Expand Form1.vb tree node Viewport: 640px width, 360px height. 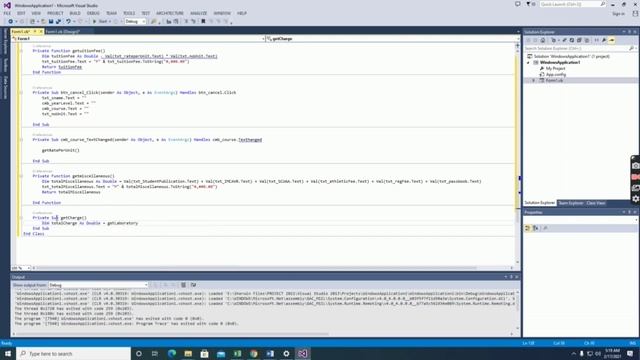533,80
